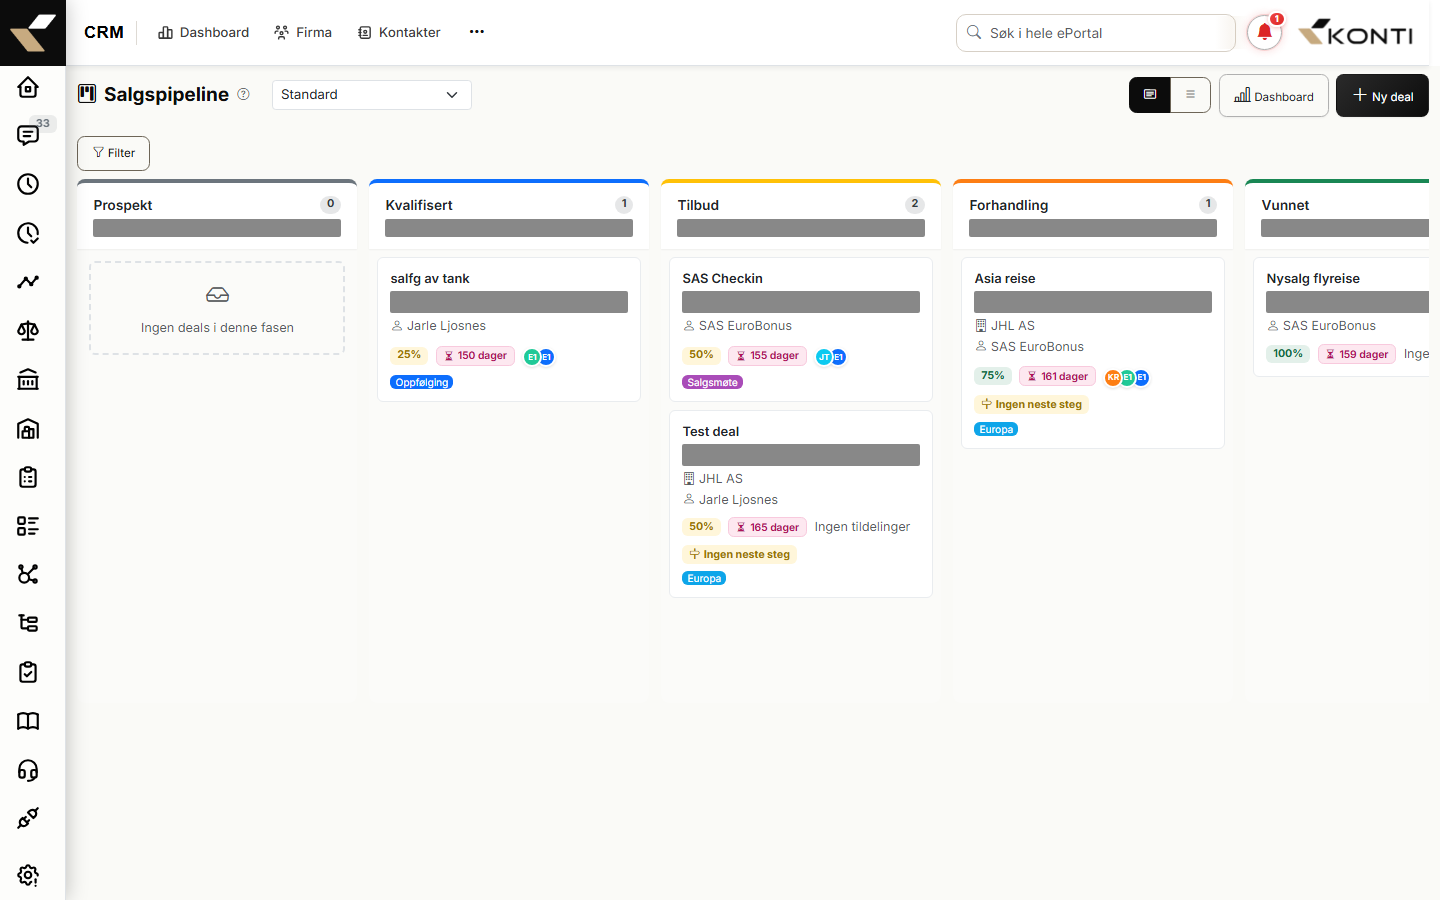This screenshot has width=1440, height=900.
Task: Click the ePortal logo at top left
Action: click(33, 33)
